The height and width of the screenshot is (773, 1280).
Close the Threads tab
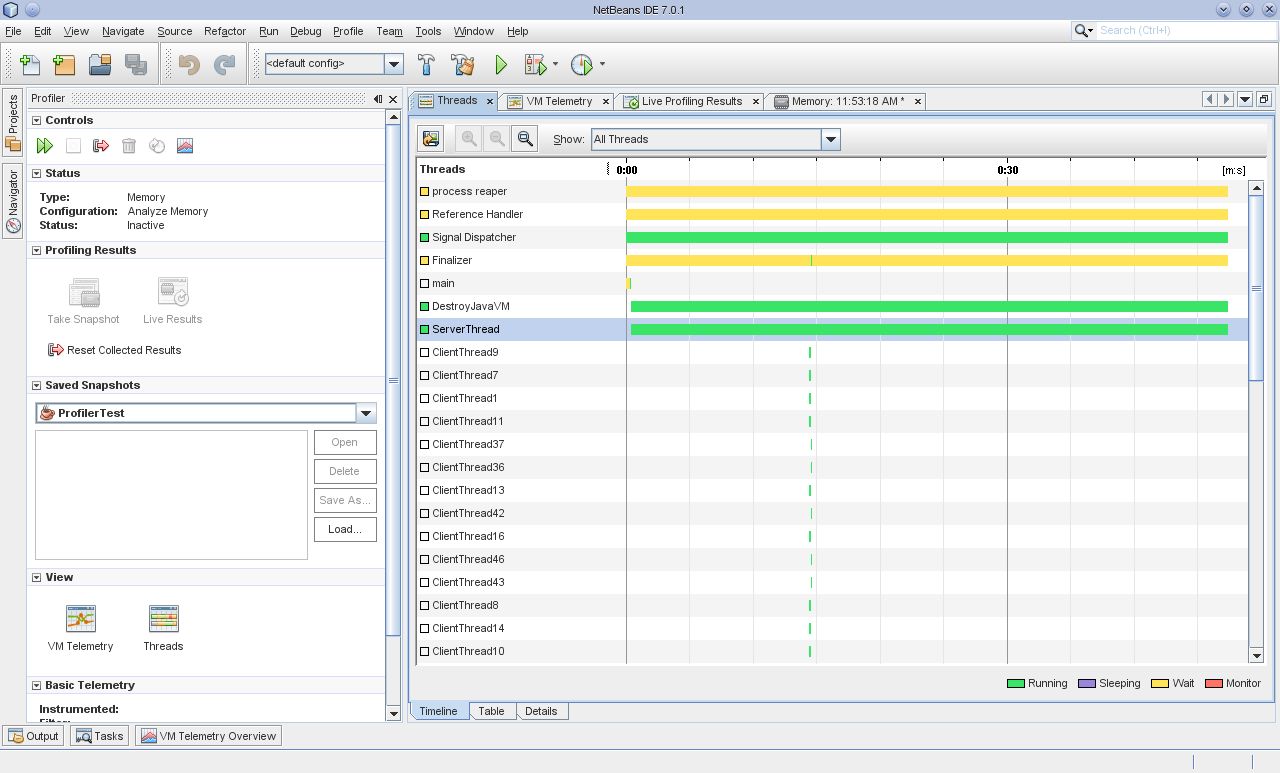(x=490, y=101)
